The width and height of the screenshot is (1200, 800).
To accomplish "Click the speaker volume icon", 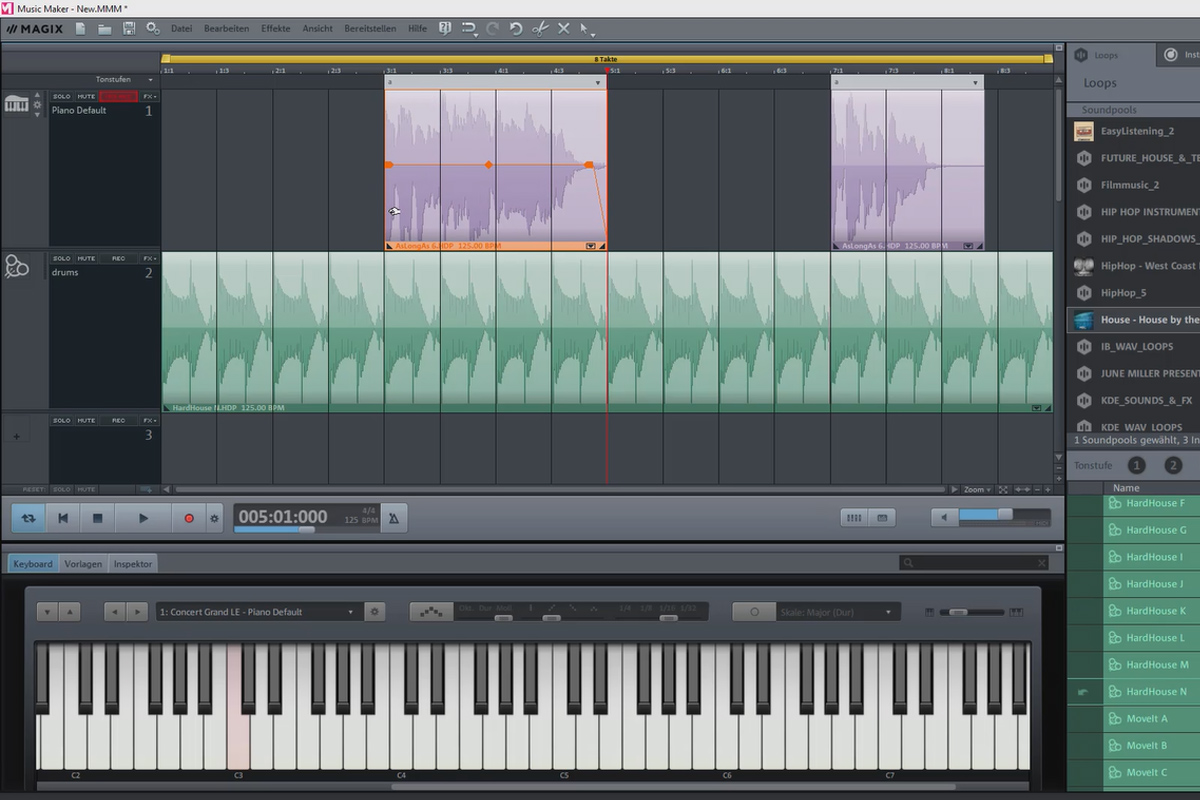I will coord(944,517).
